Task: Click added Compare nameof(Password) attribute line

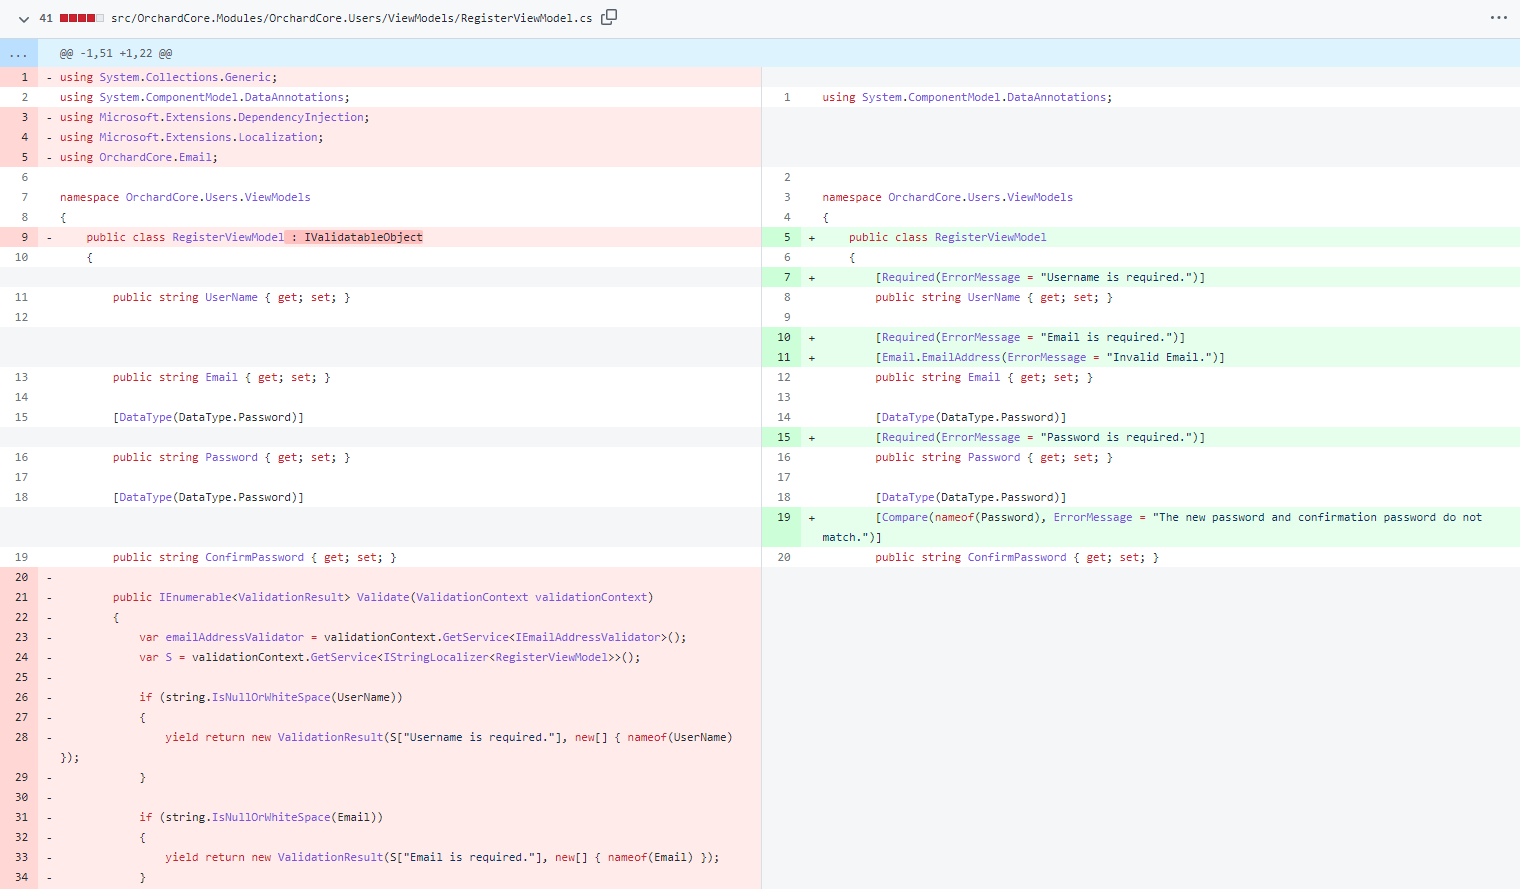Action: click(x=1152, y=527)
